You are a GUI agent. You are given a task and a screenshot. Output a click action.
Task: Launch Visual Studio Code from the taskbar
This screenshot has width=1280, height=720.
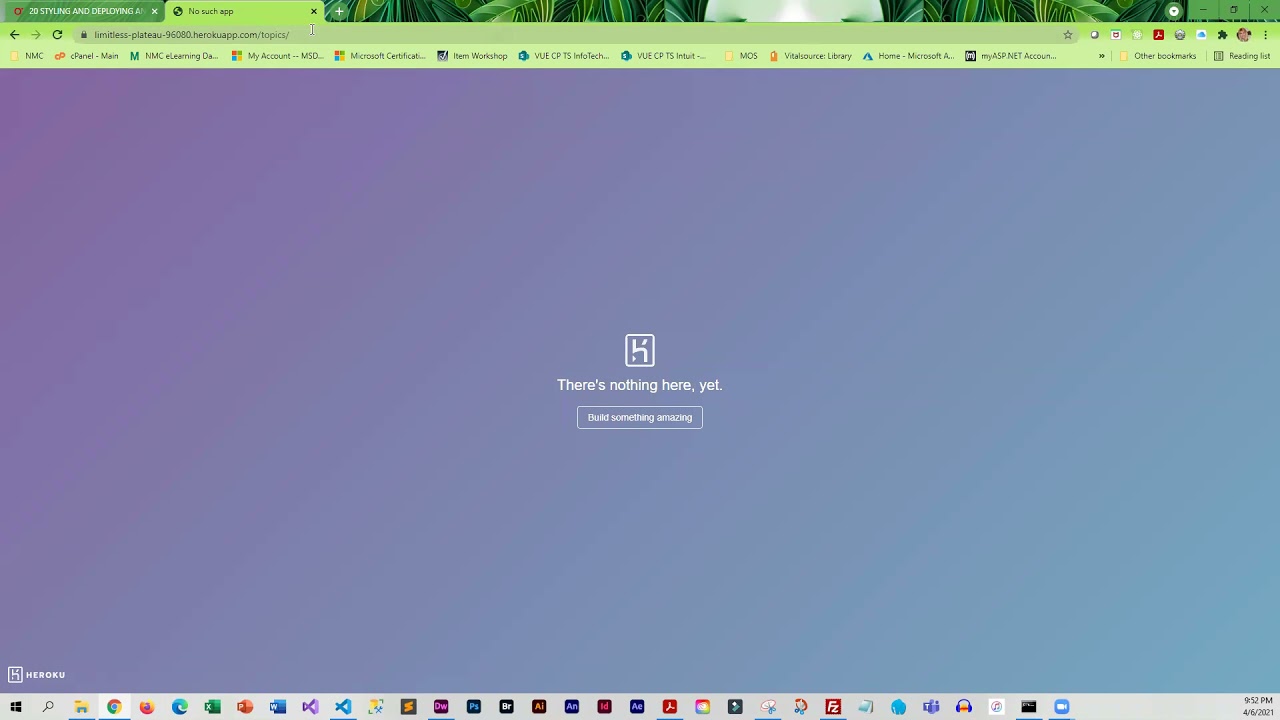pyautogui.click(x=343, y=707)
